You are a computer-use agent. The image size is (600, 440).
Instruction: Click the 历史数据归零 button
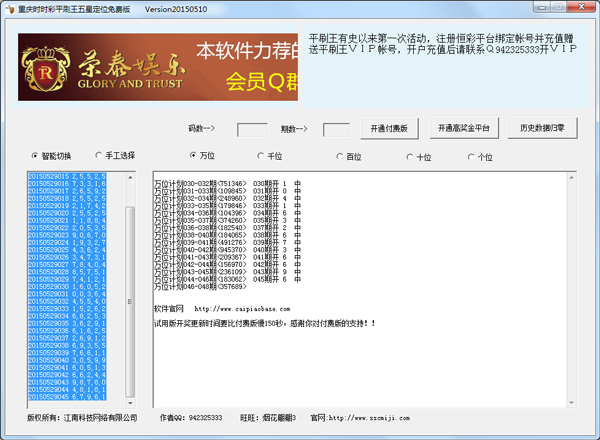[542, 128]
